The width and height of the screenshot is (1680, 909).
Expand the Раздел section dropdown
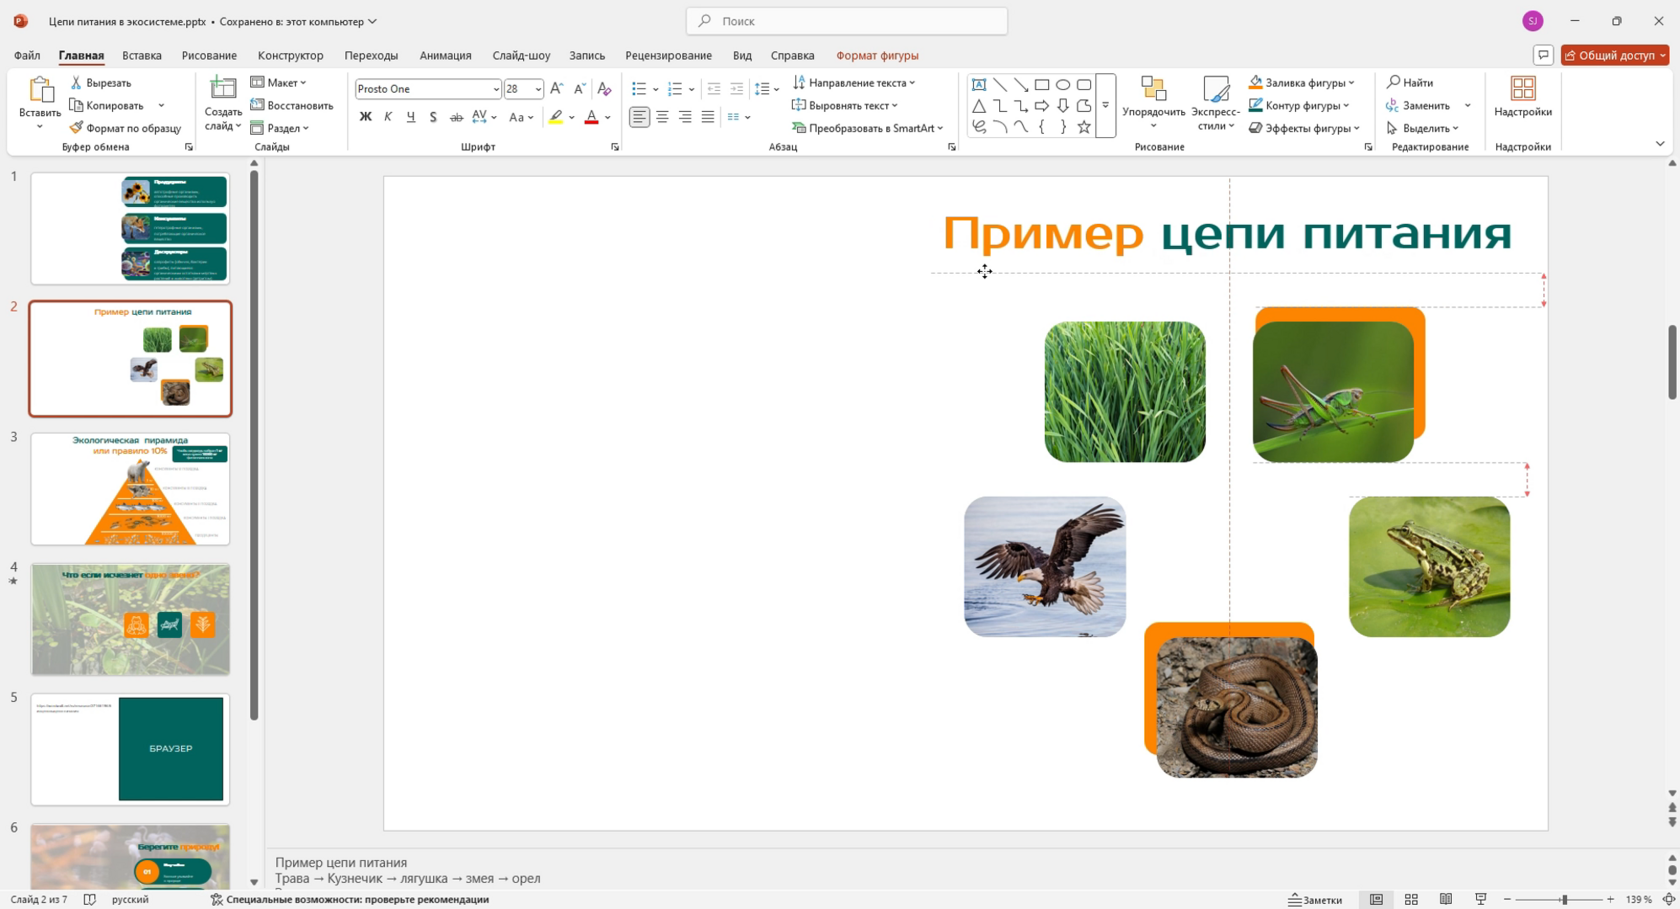(280, 128)
